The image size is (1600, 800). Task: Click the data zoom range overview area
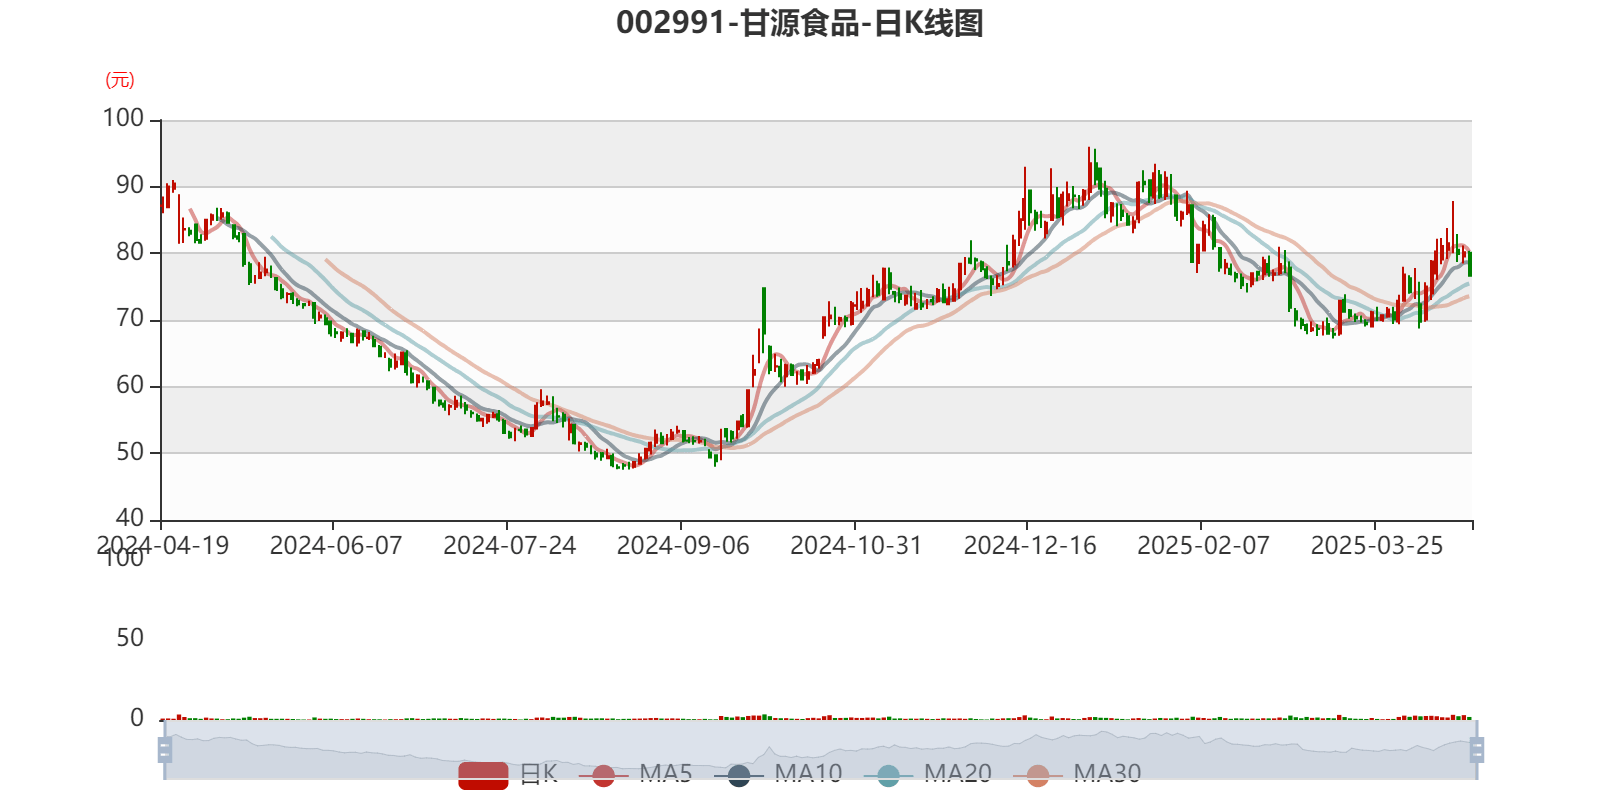pyautogui.click(x=820, y=750)
